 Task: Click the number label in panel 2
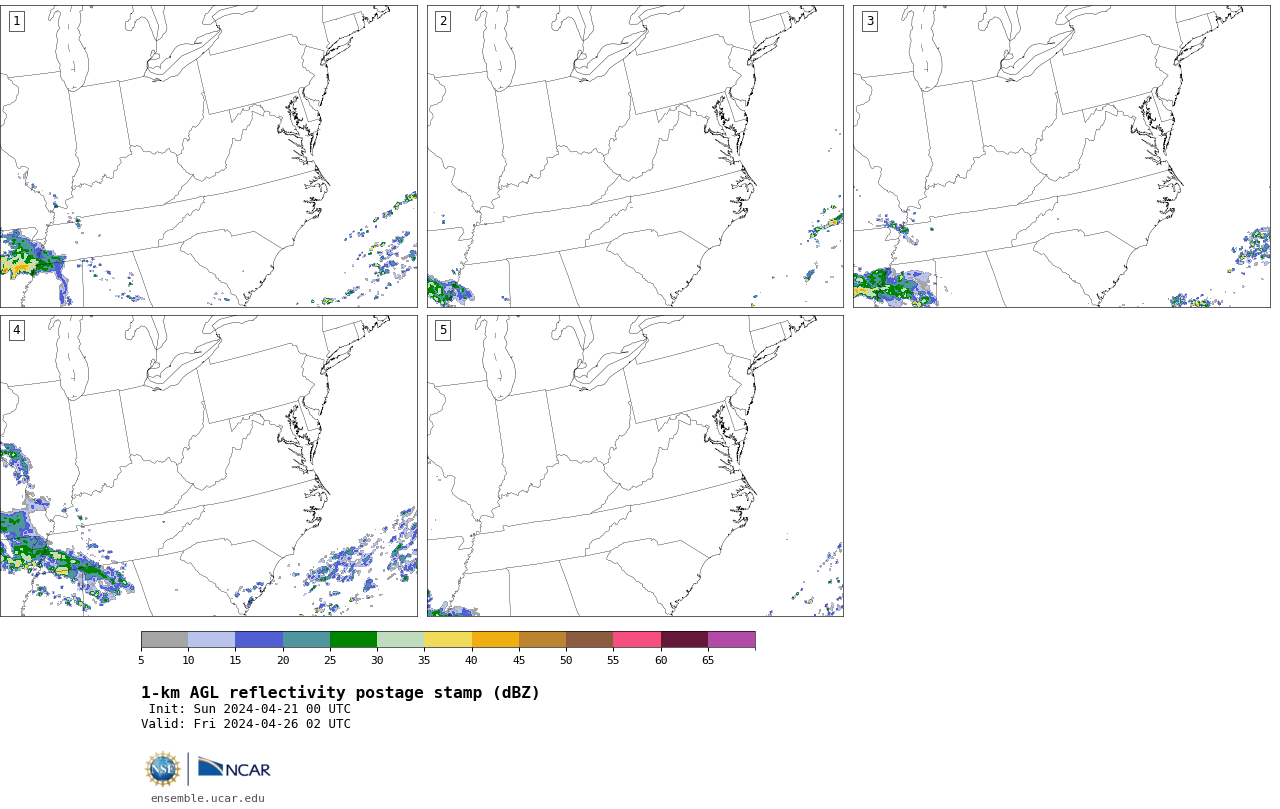pyautogui.click(x=443, y=21)
